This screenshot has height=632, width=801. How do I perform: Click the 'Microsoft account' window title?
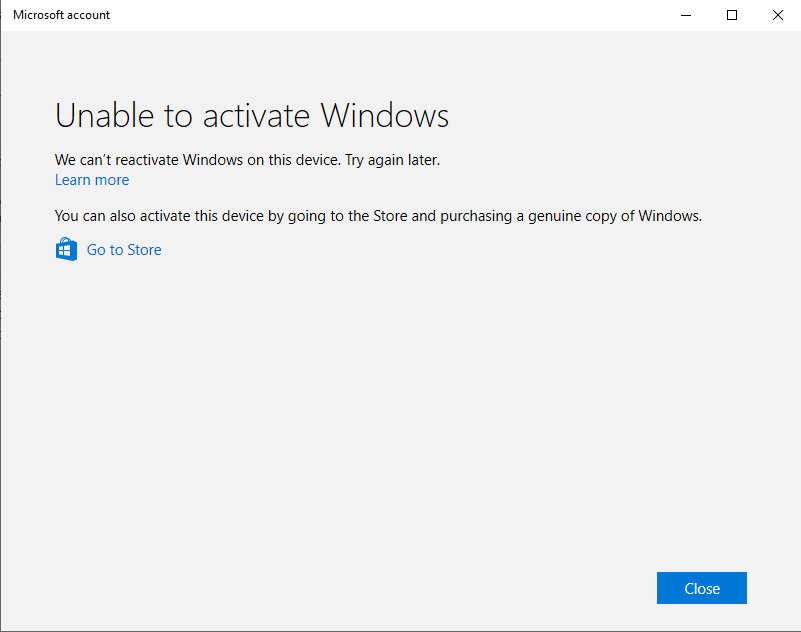click(x=61, y=15)
